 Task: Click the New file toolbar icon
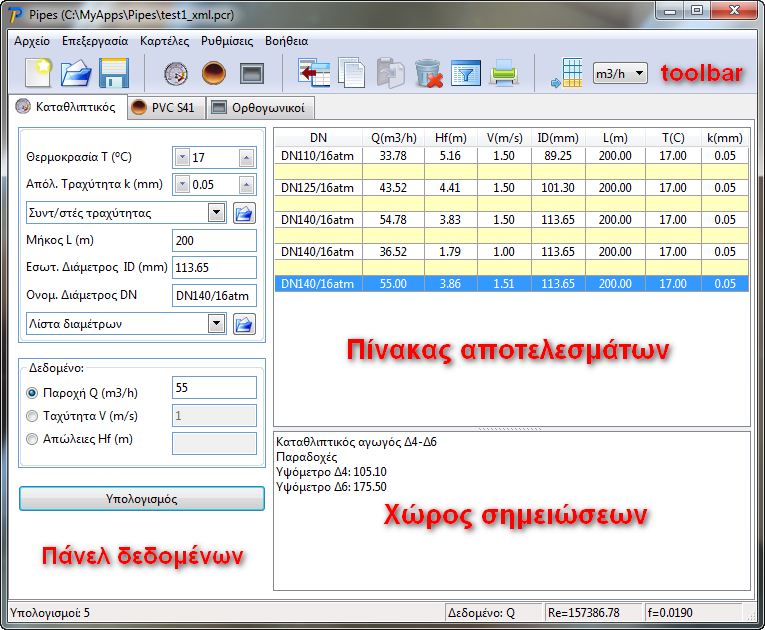pyautogui.click(x=39, y=73)
